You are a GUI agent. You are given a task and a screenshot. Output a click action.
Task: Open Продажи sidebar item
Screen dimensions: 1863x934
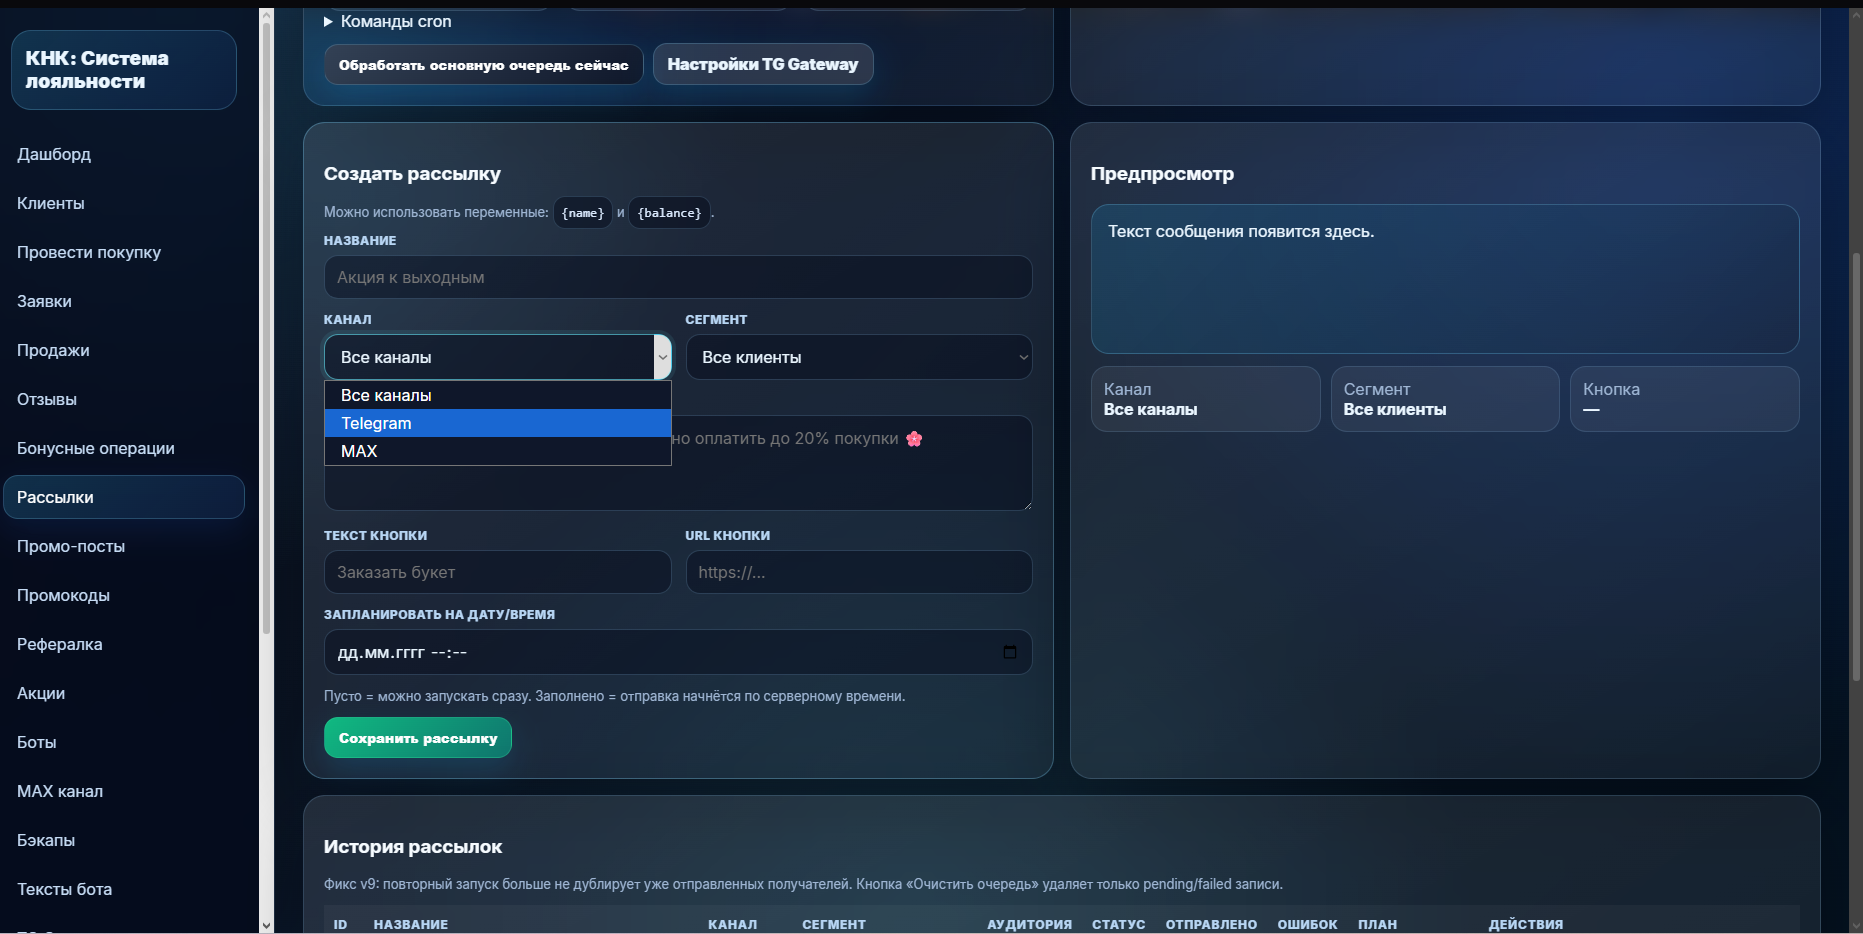[x=53, y=350]
